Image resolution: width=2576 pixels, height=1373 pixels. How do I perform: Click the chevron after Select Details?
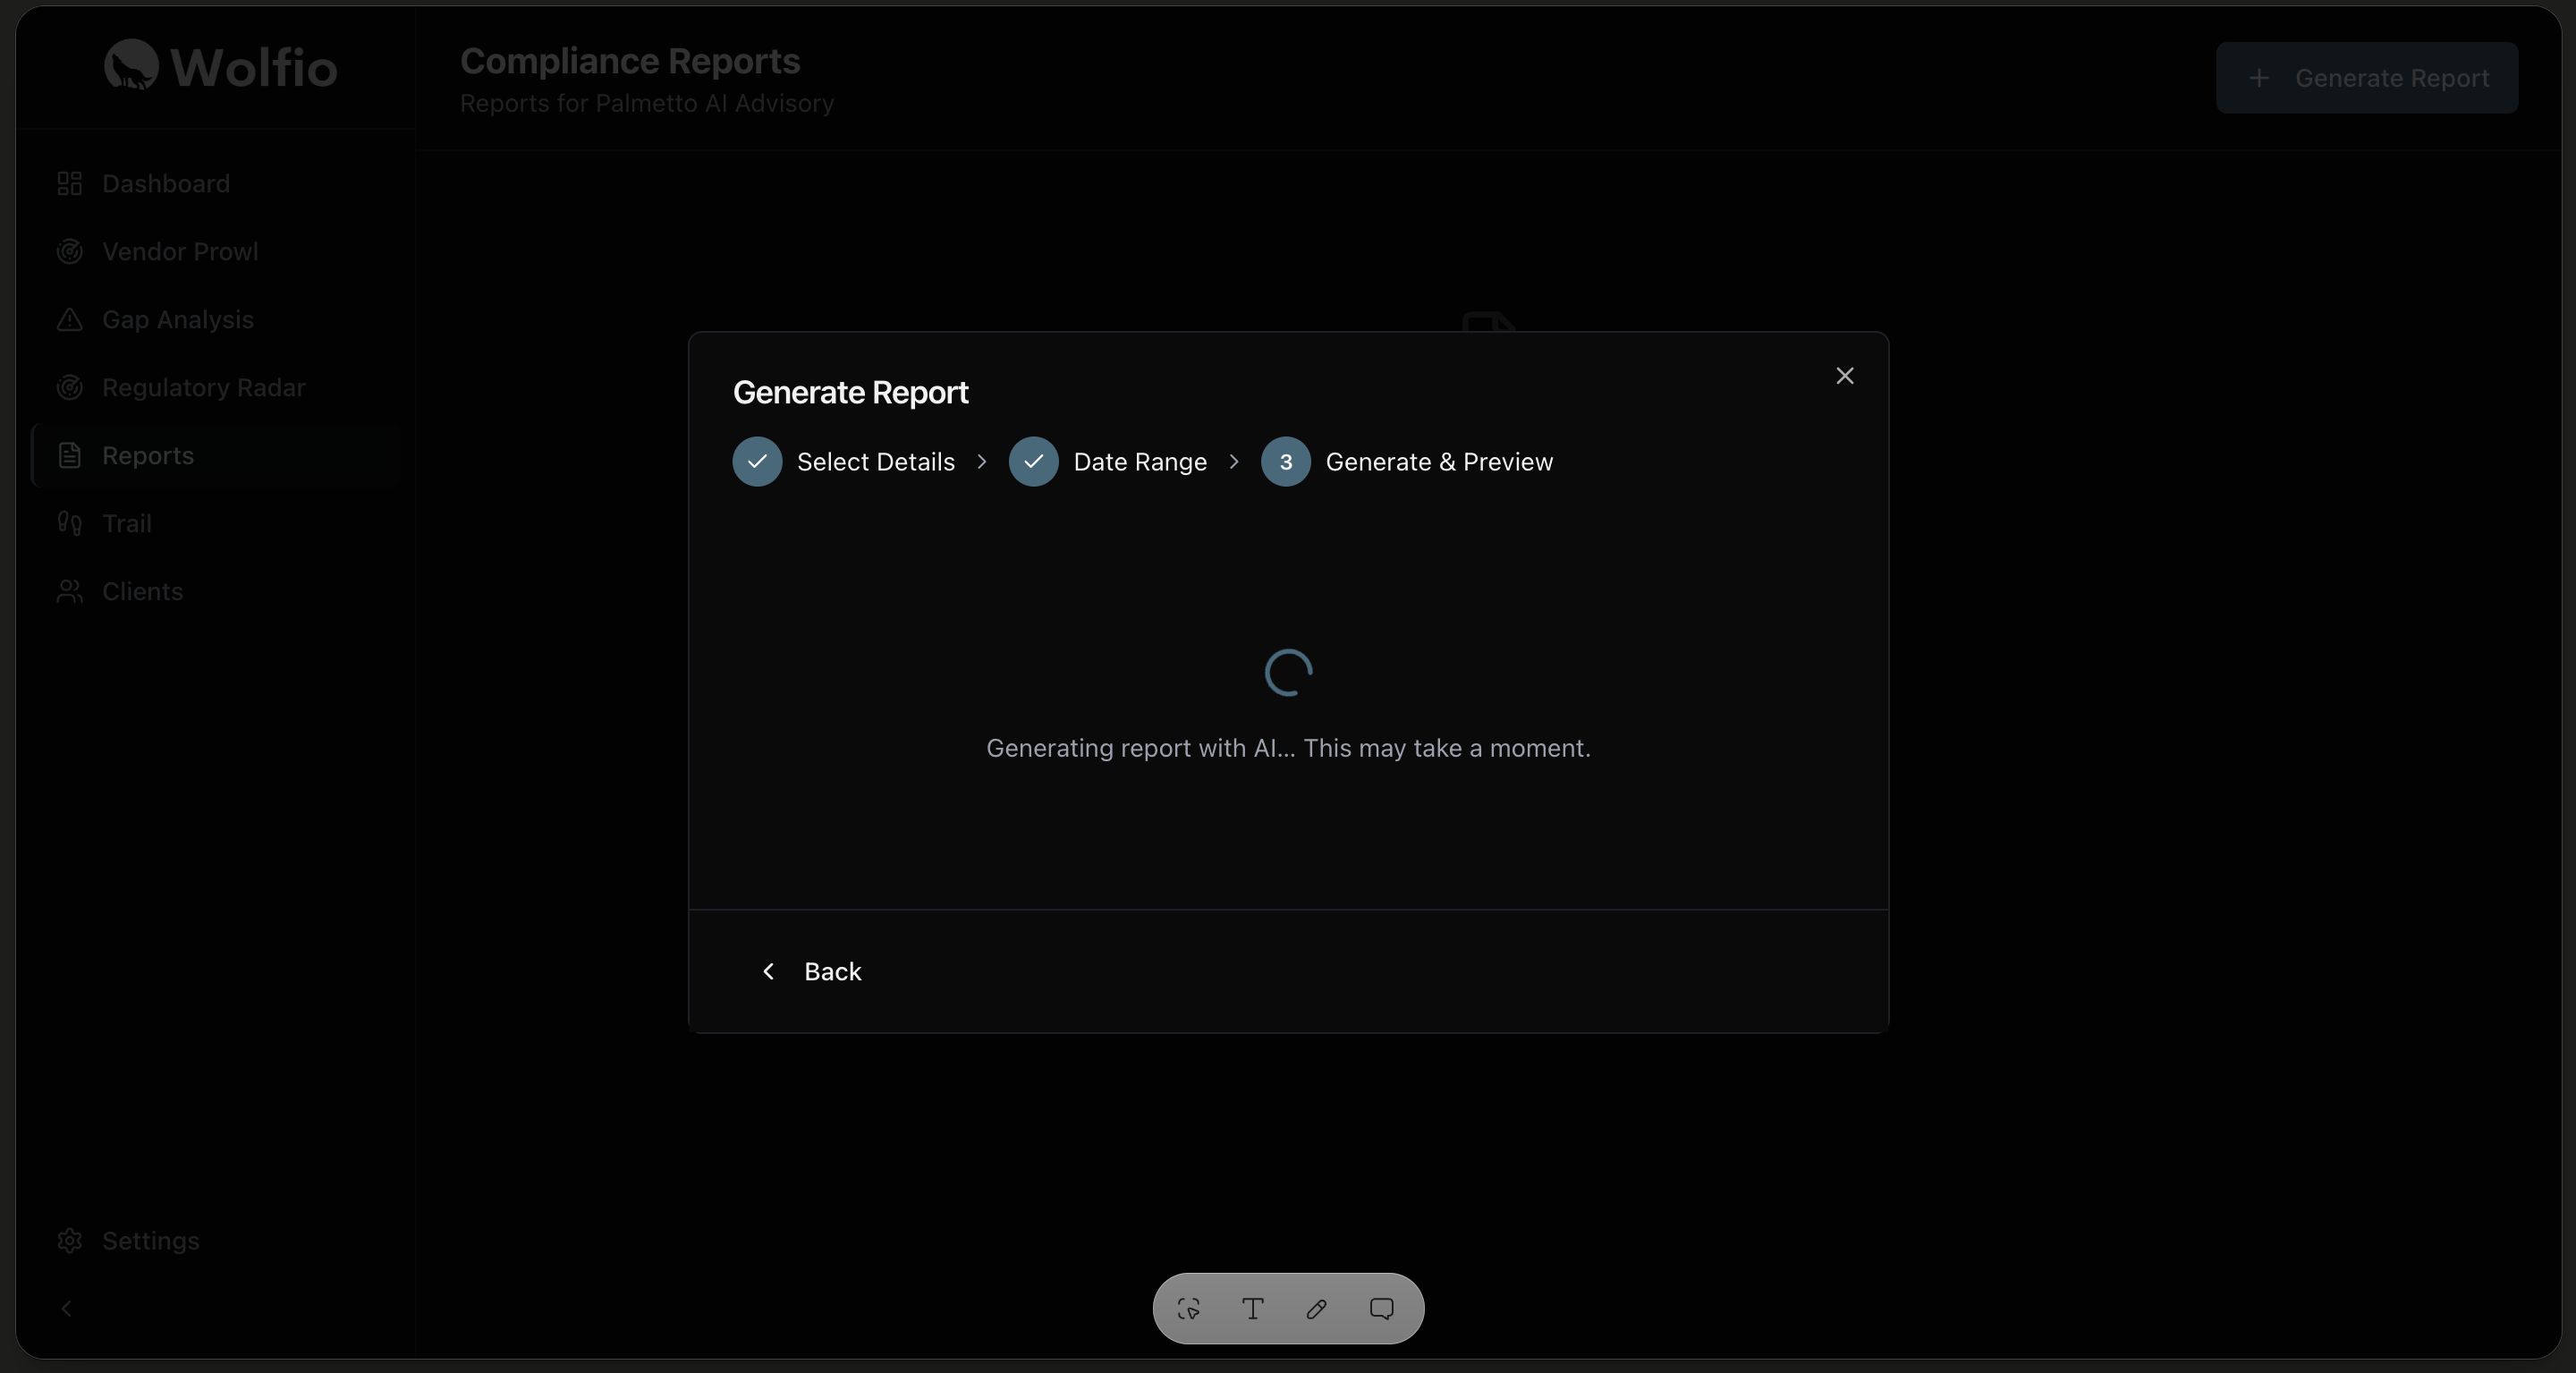tap(981, 462)
